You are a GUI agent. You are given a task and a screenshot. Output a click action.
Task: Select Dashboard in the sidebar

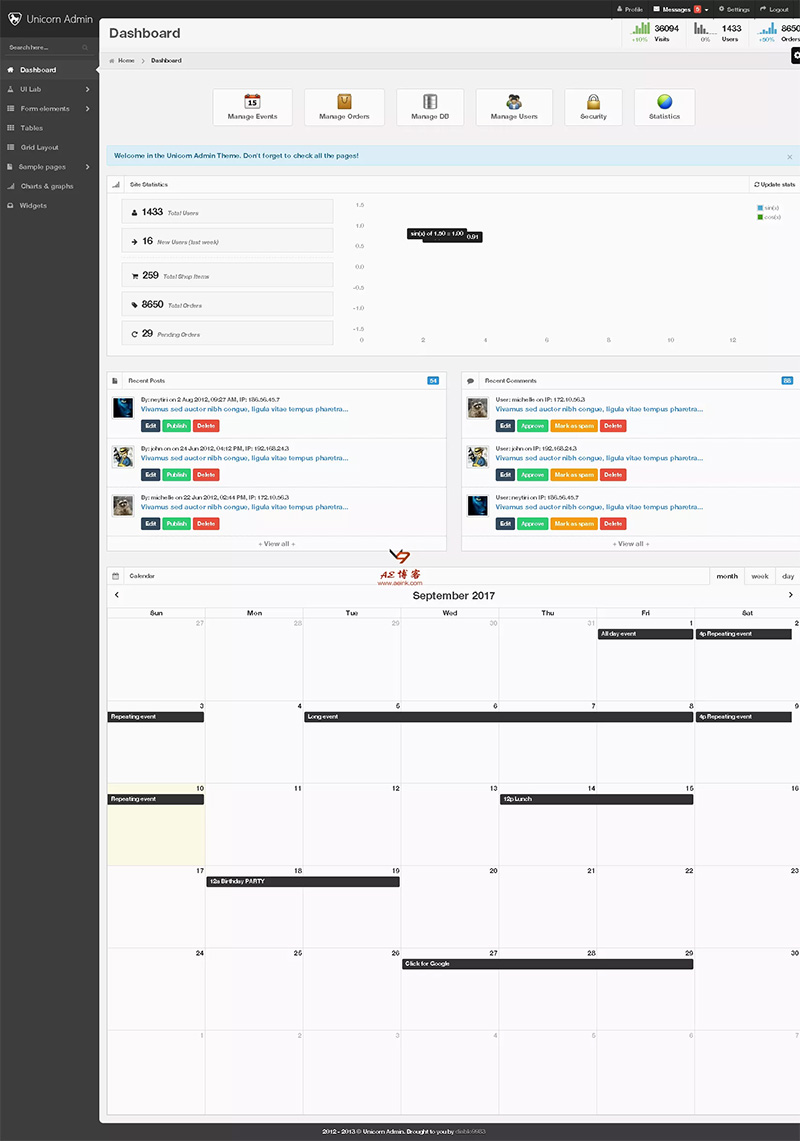49,70
